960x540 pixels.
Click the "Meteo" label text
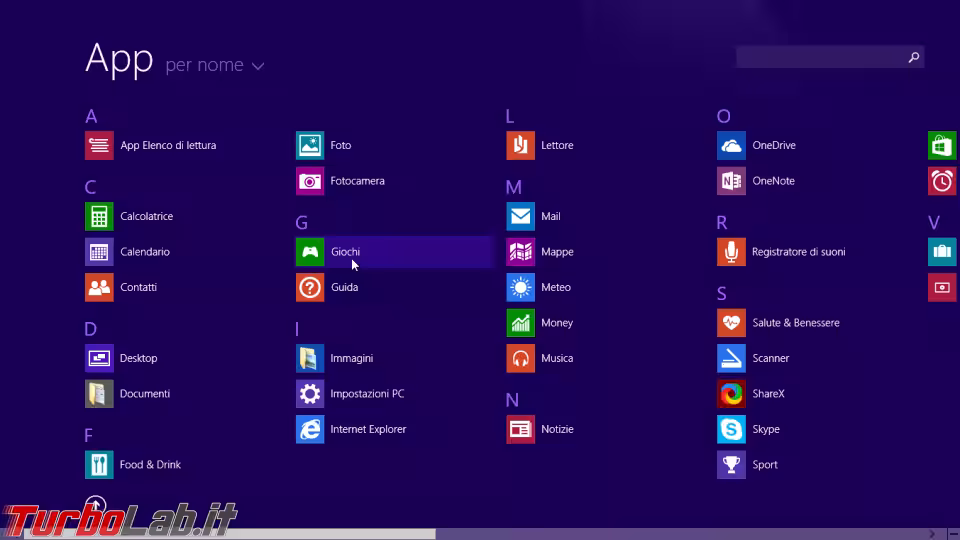click(x=556, y=287)
